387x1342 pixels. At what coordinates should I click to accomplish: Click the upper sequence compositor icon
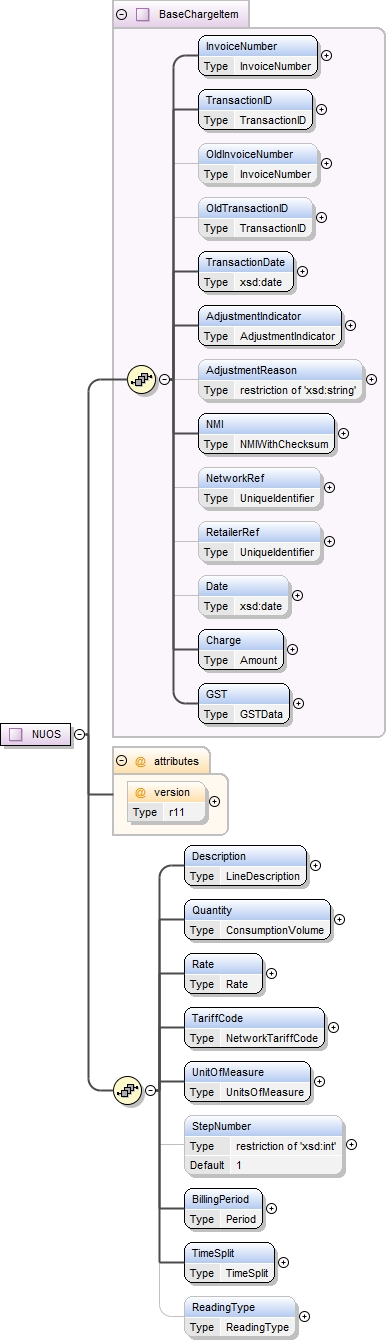click(141, 380)
